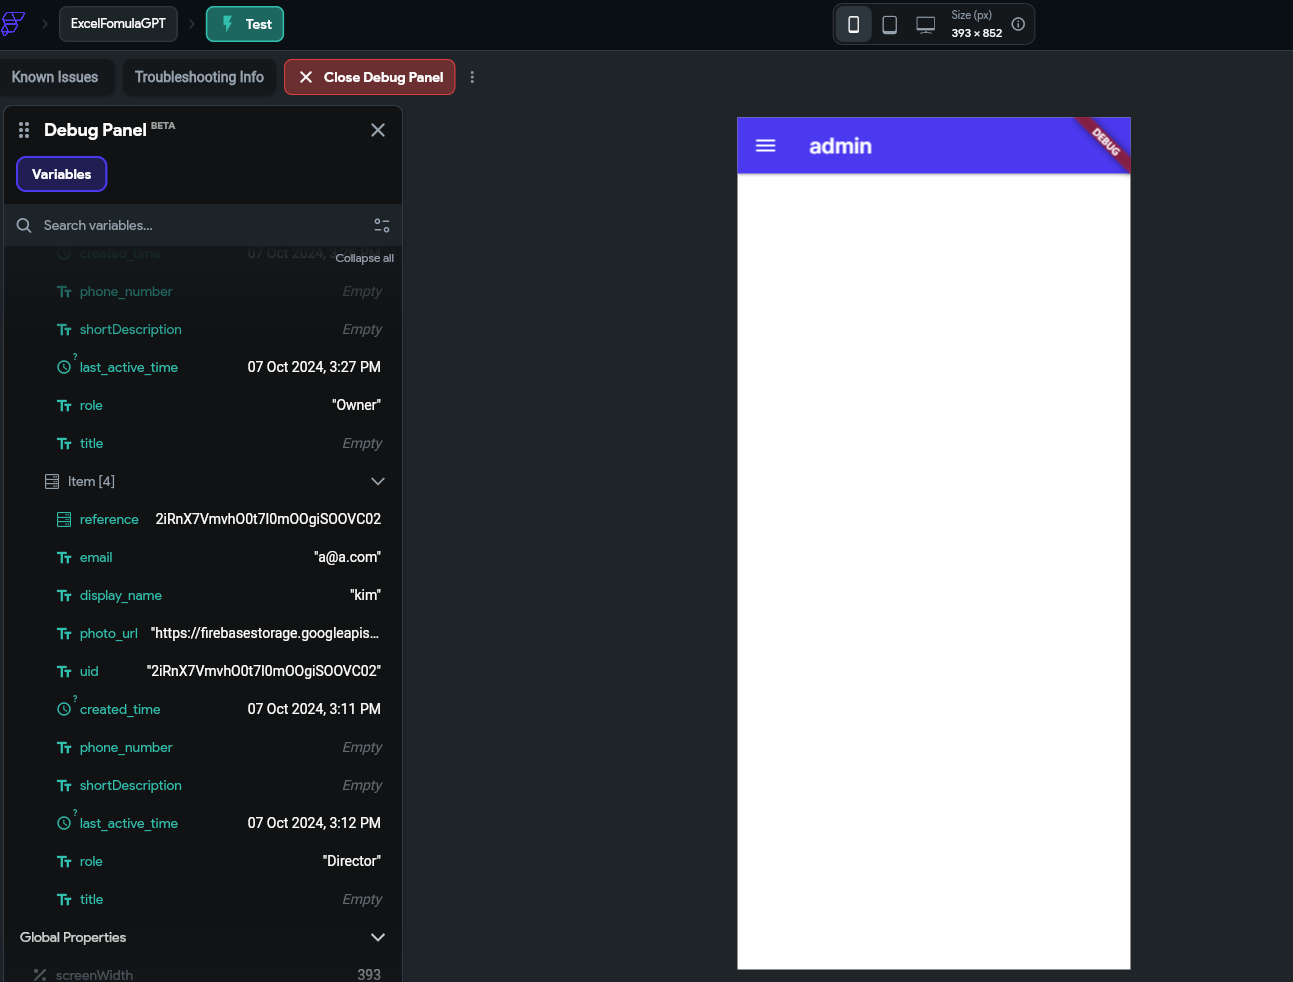Select the reference value 2iRnX7VmvhO0t7l0mOOgiSOOVC02
The width and height of the screenshot is (1293, 982).
click(x=268, y=519)
